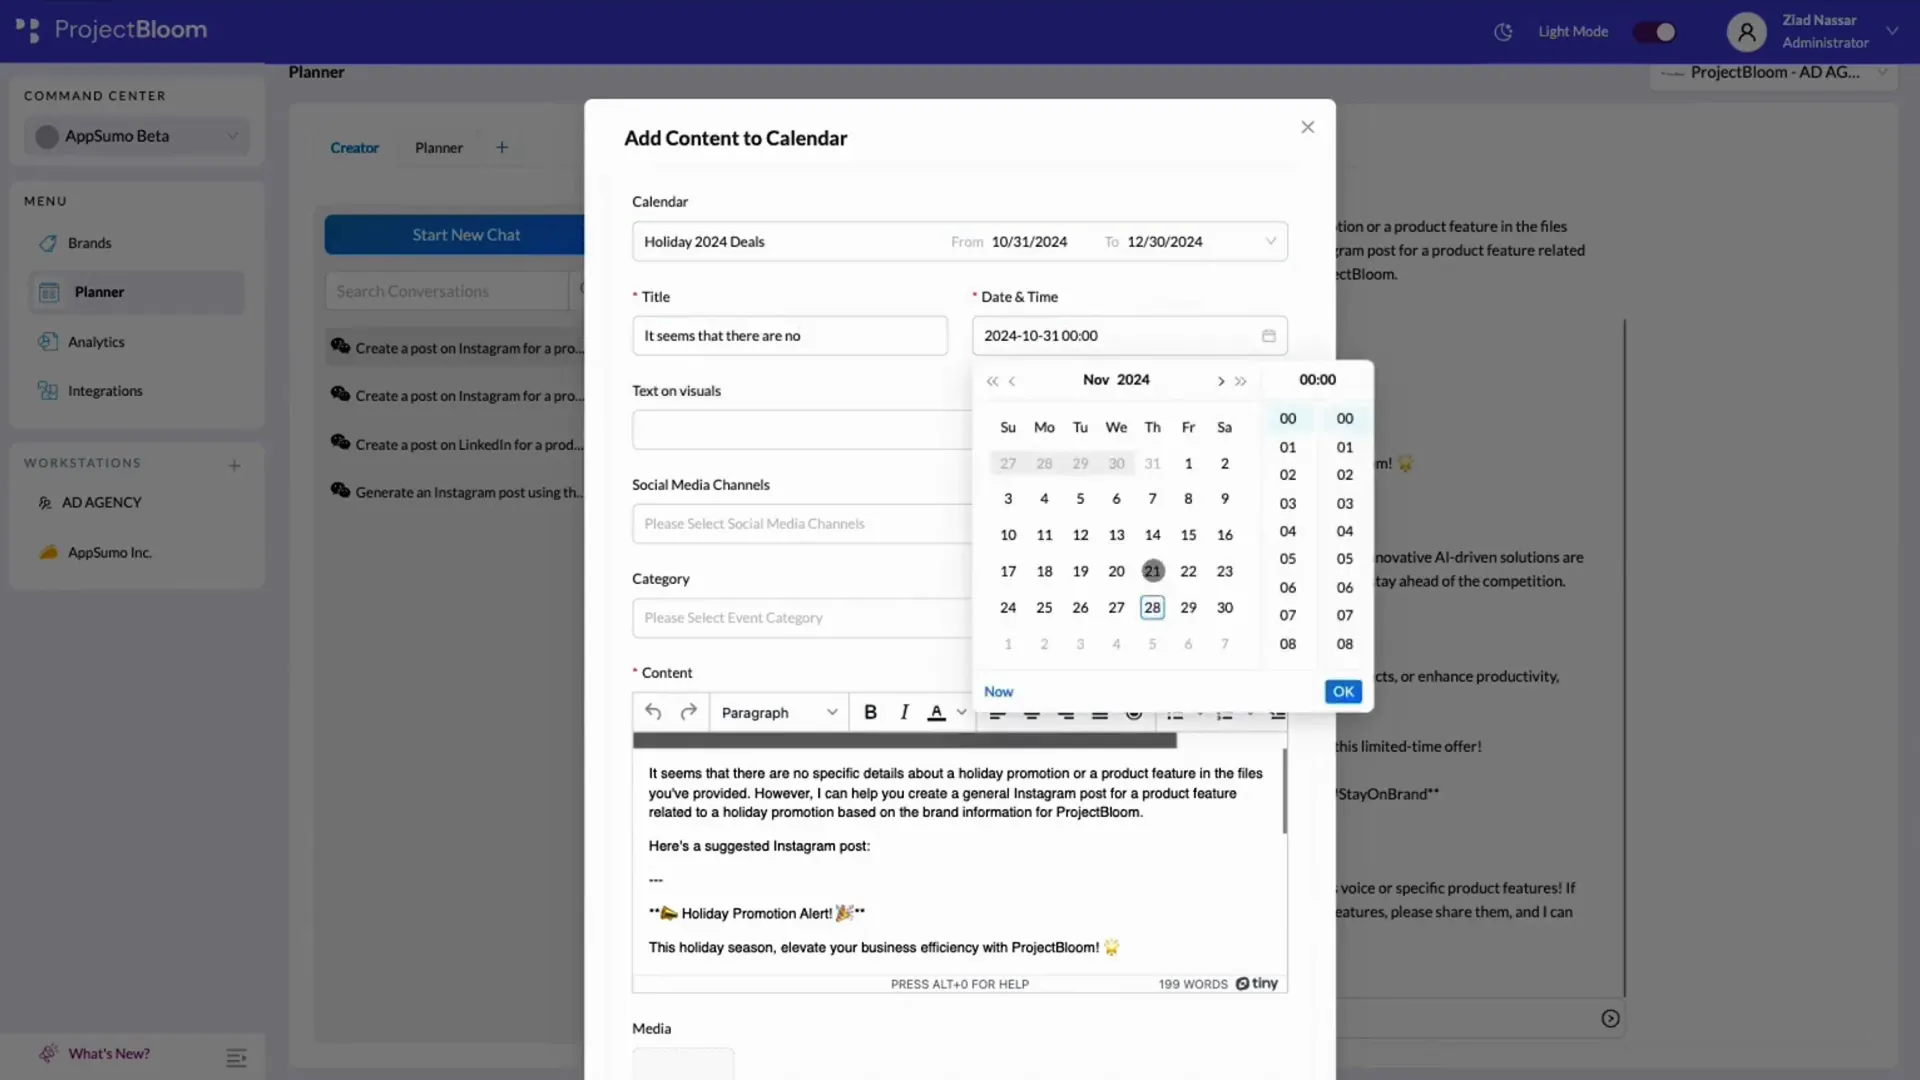Select hour 05 in time column
Image resolution: width=1920 pixels, height=1080 pixels.
pyautogui.click(x=1288, y=559)
